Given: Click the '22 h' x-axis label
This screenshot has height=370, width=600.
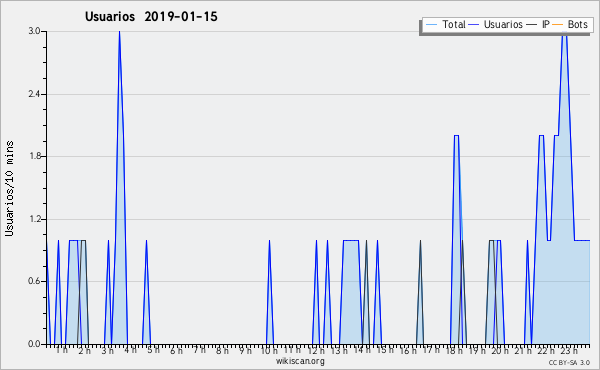Looking at the screenshot, I should click(x=546, y=350).
